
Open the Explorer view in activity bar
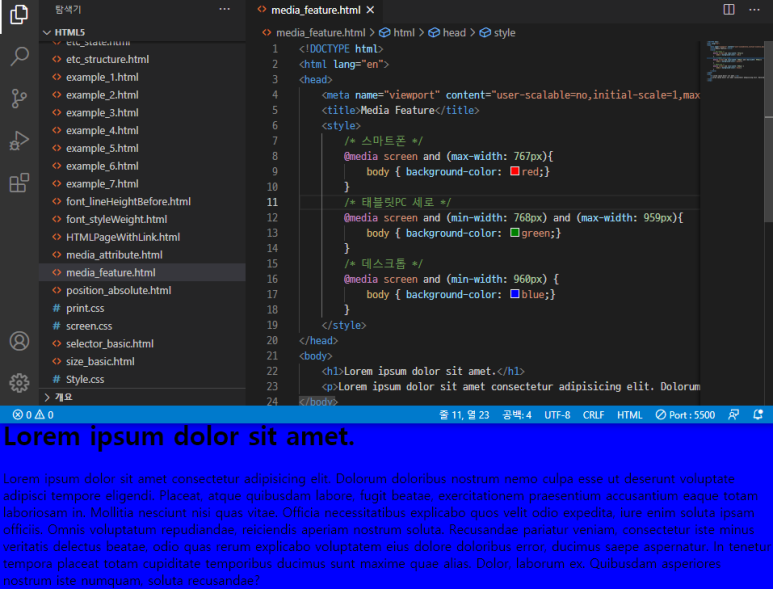pos(19,14)
